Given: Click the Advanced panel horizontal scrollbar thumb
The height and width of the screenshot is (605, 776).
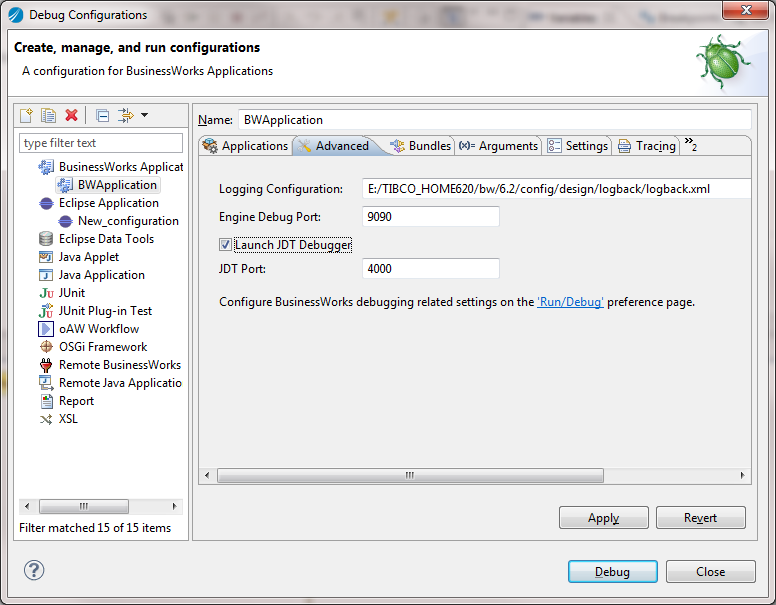Looking at the screenshot, I should [410, 476].
